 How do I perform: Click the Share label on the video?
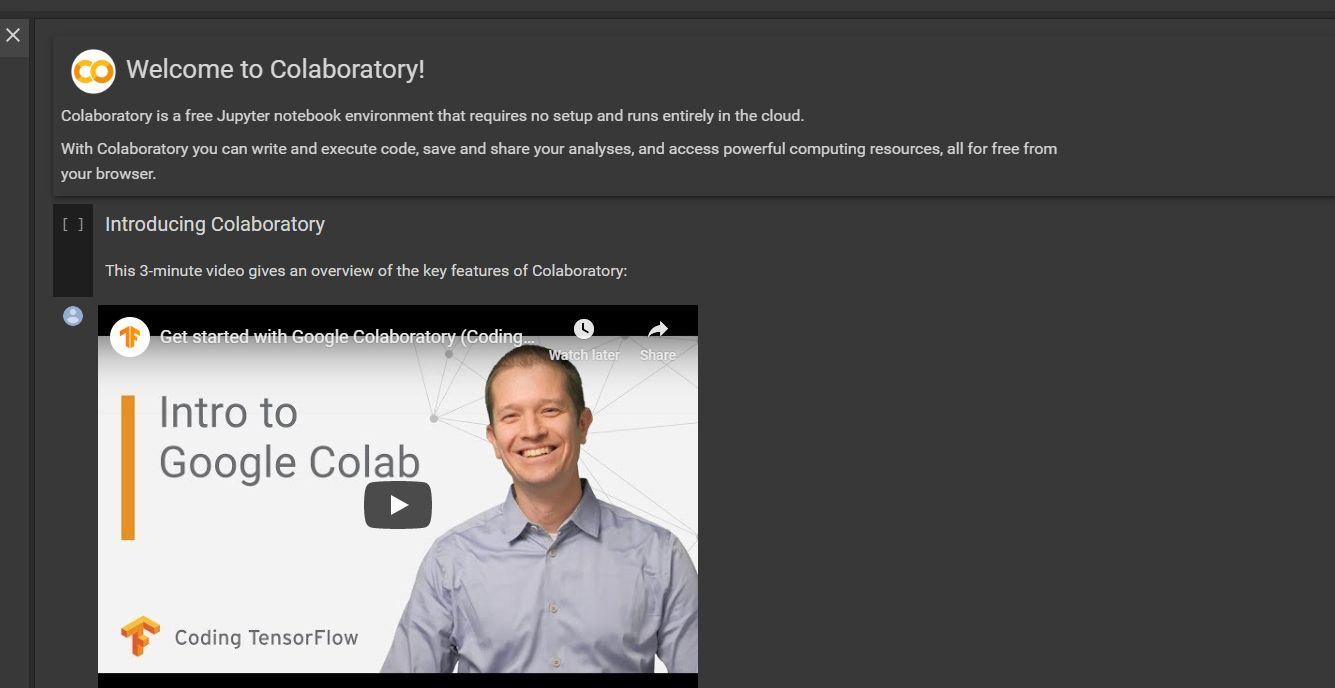657,354
